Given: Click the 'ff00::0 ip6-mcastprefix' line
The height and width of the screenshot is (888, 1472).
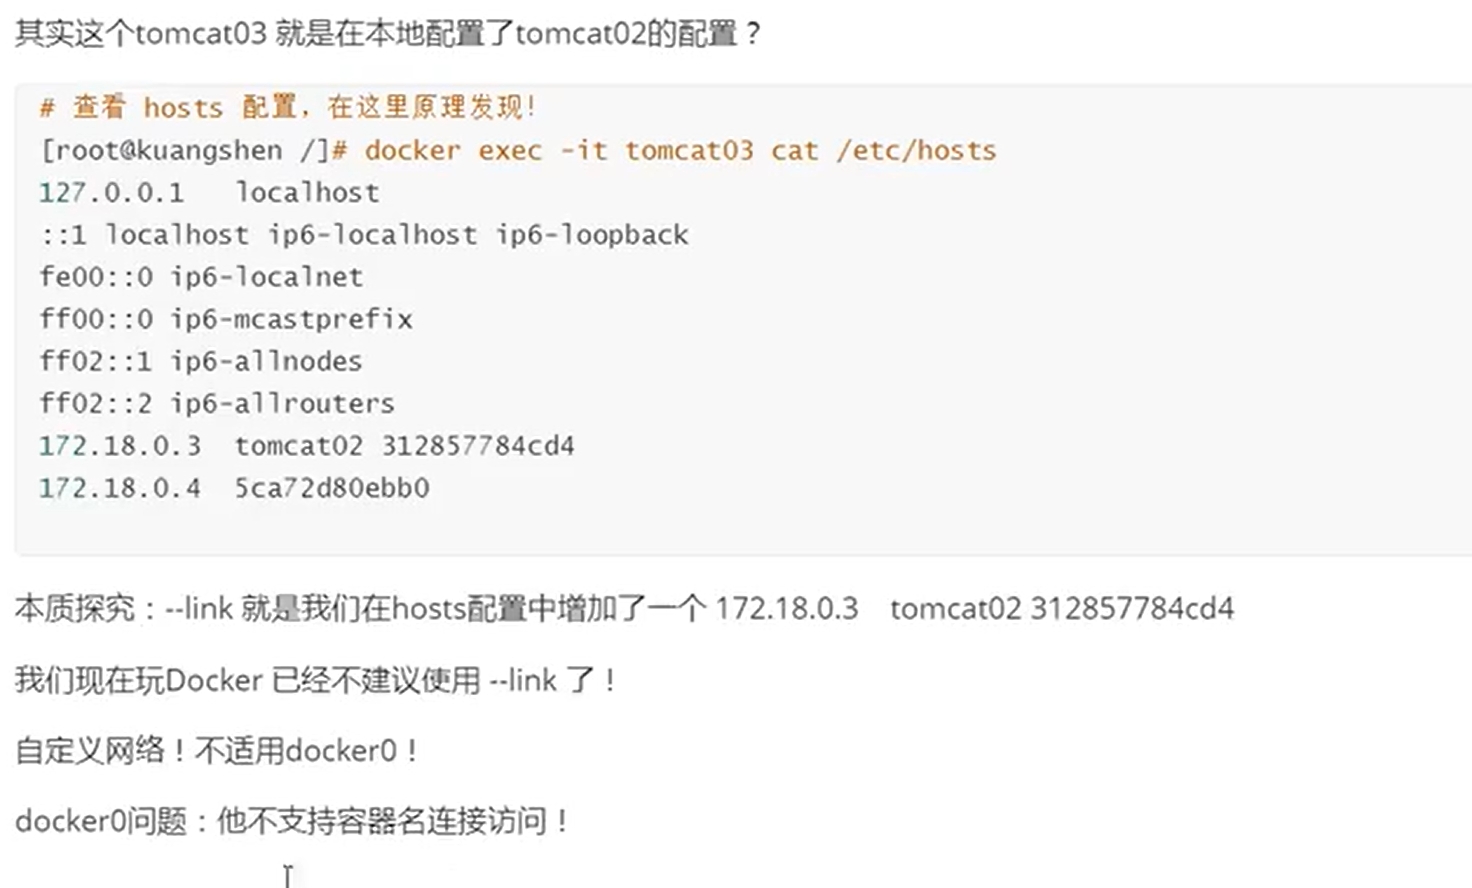Looking at the screenshot, I should point(226,319).
